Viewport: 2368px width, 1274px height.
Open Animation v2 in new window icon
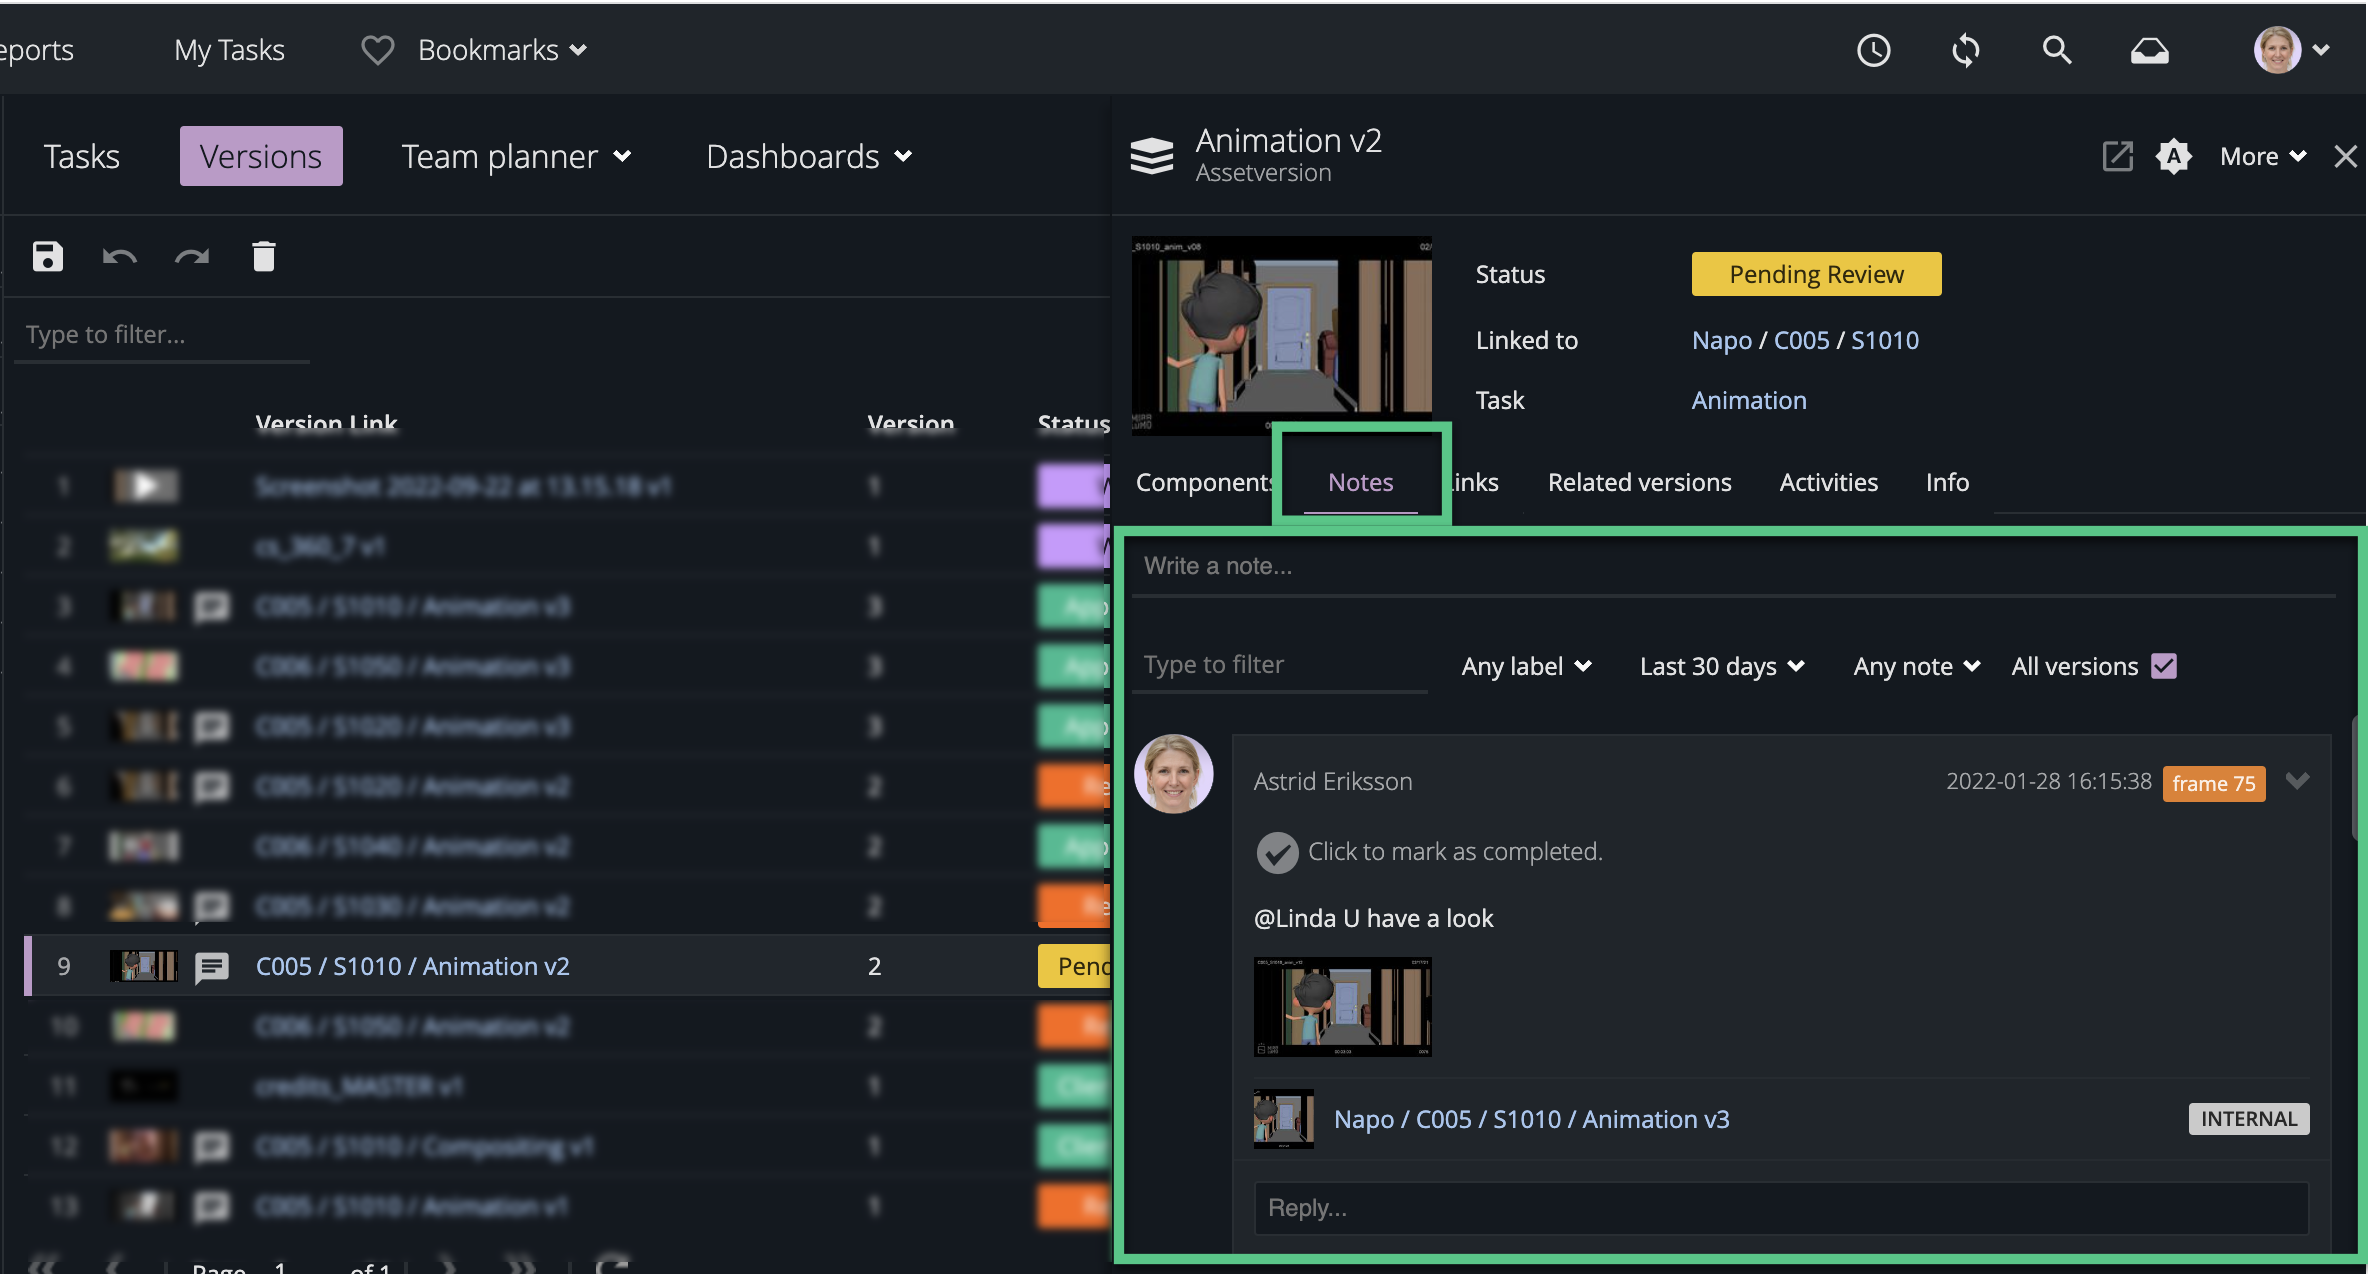click(x=2117, y=156)
